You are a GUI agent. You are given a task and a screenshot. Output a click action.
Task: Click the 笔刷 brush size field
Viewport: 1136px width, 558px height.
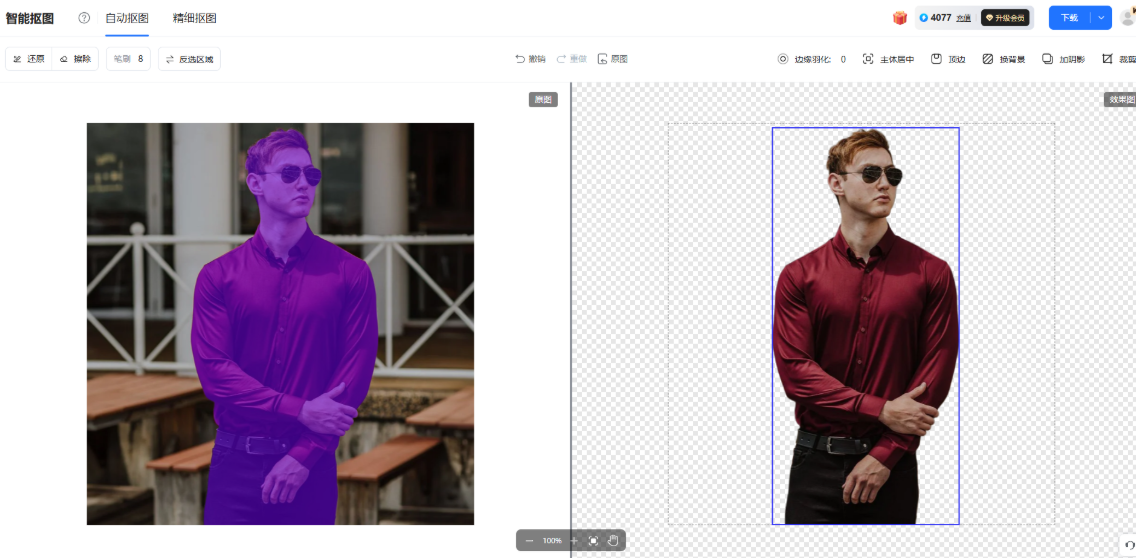click(128, 59)
